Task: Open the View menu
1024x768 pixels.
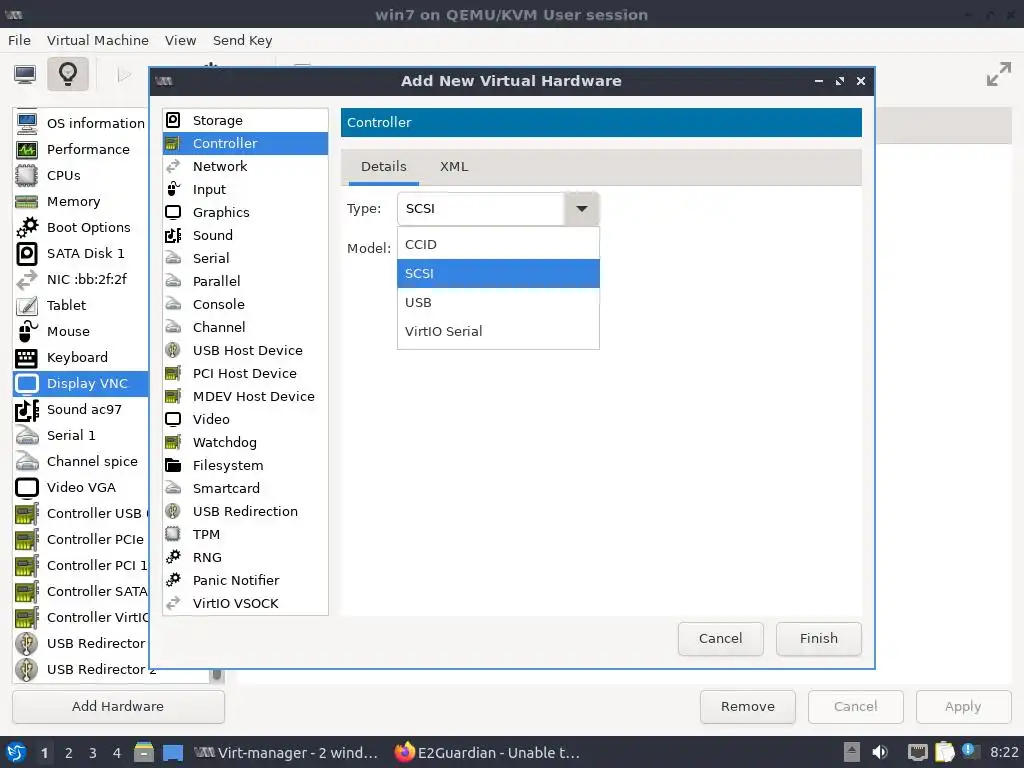Action: click(x=180, y=40)
